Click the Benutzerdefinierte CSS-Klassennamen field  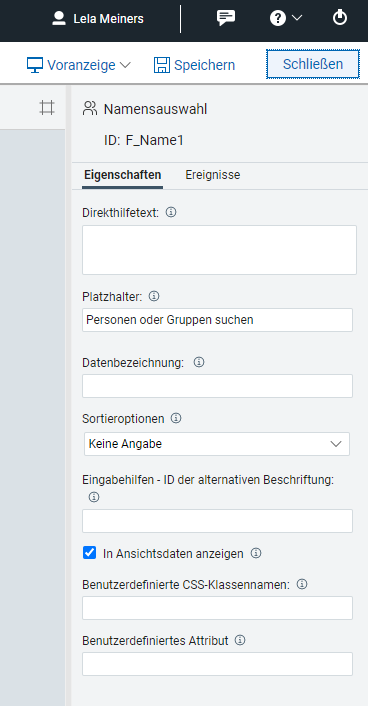pos(217,608)
